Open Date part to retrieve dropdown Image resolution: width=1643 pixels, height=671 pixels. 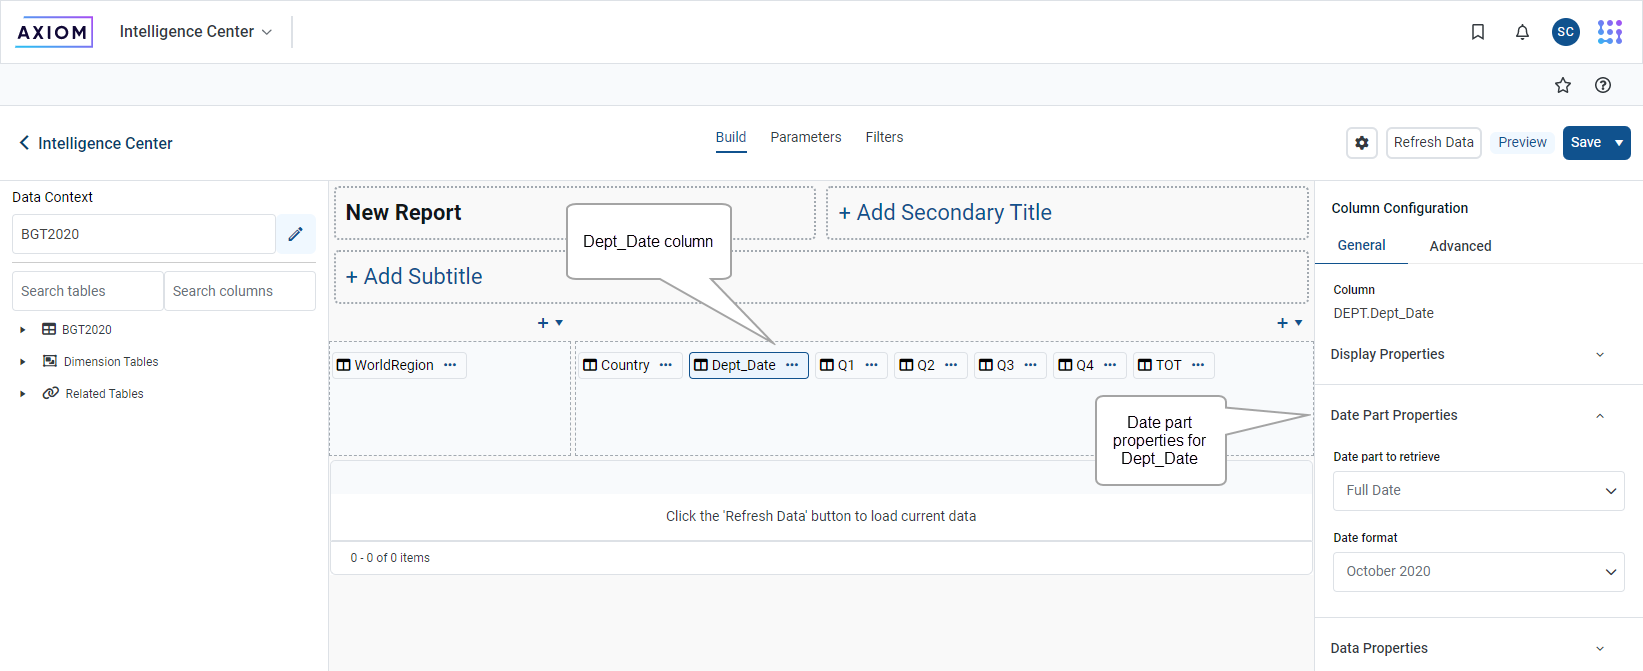coord(1478,490)
